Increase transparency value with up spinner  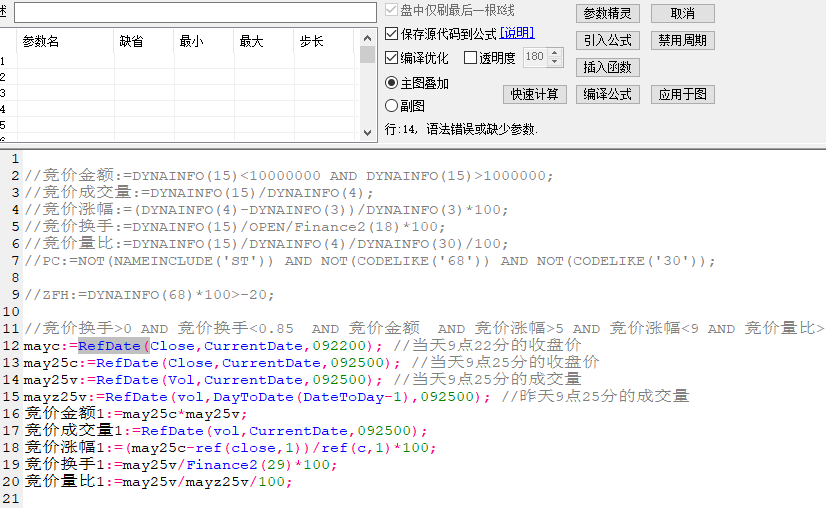[555, 53]
